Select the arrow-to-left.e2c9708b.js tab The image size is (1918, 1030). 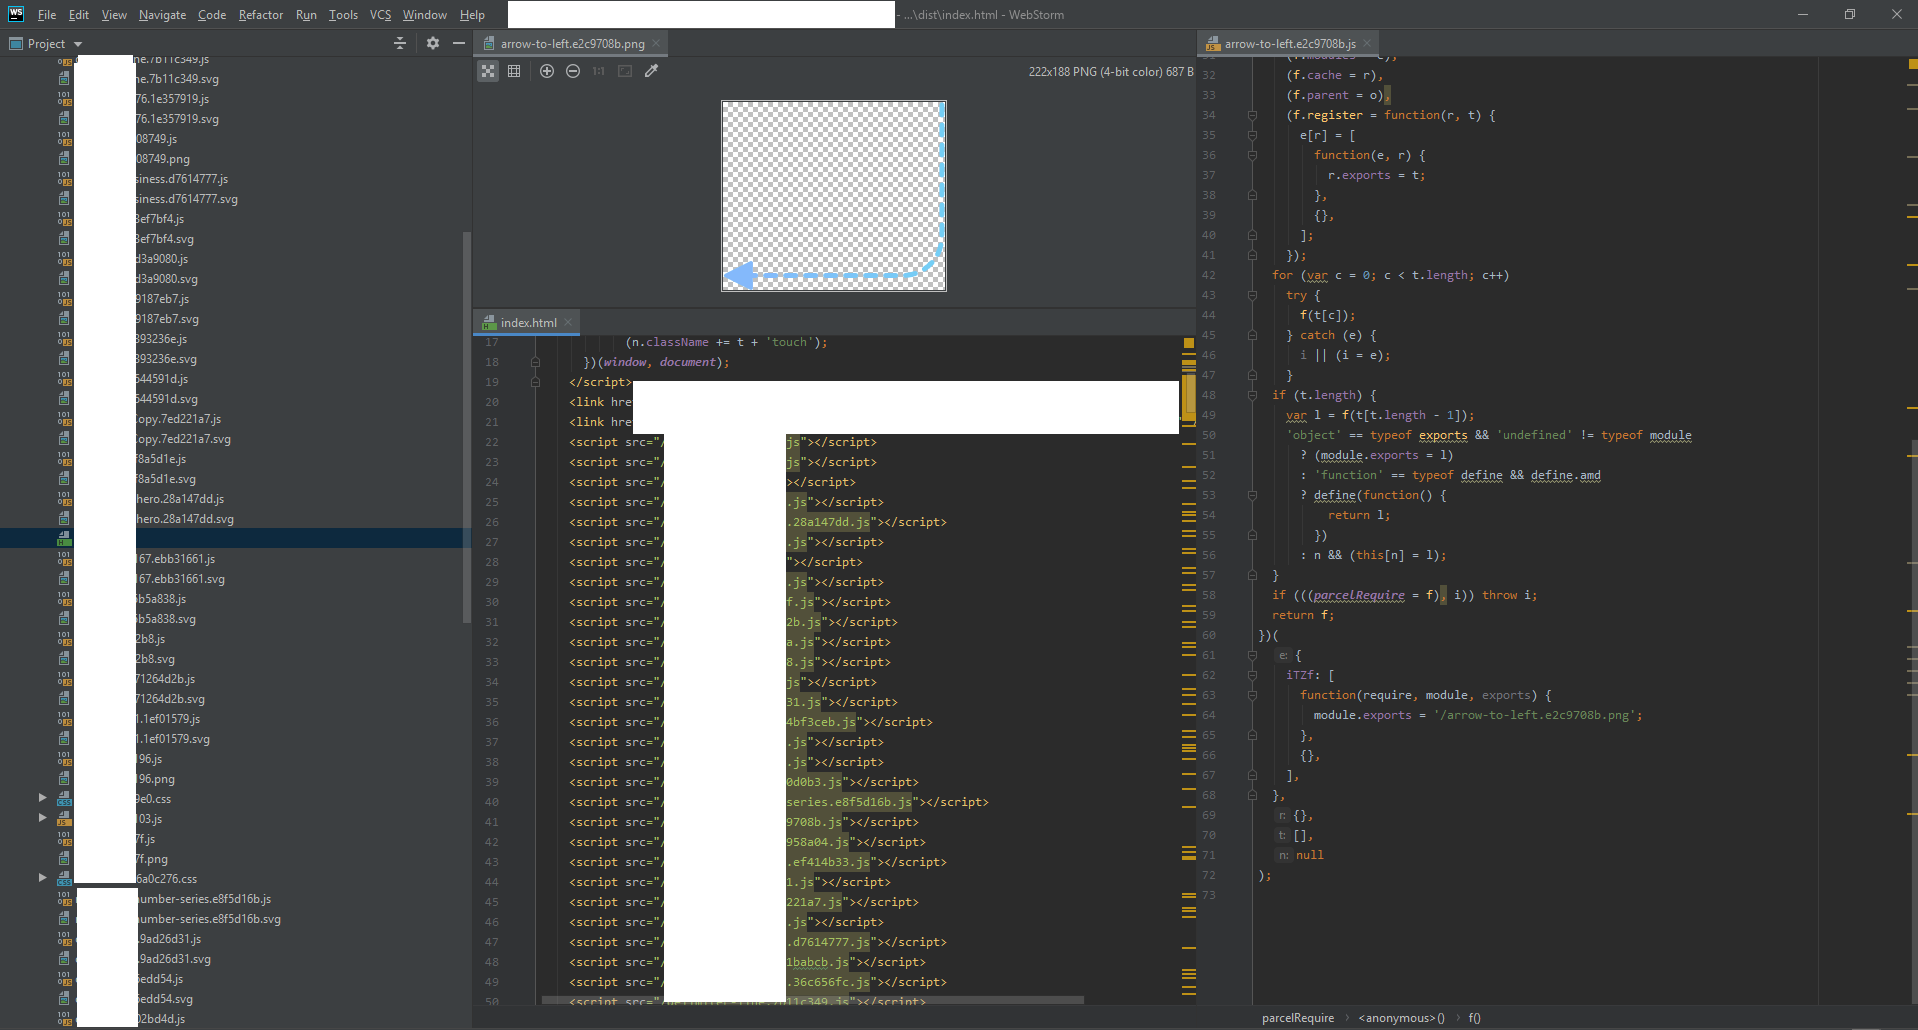[1290, 44]
